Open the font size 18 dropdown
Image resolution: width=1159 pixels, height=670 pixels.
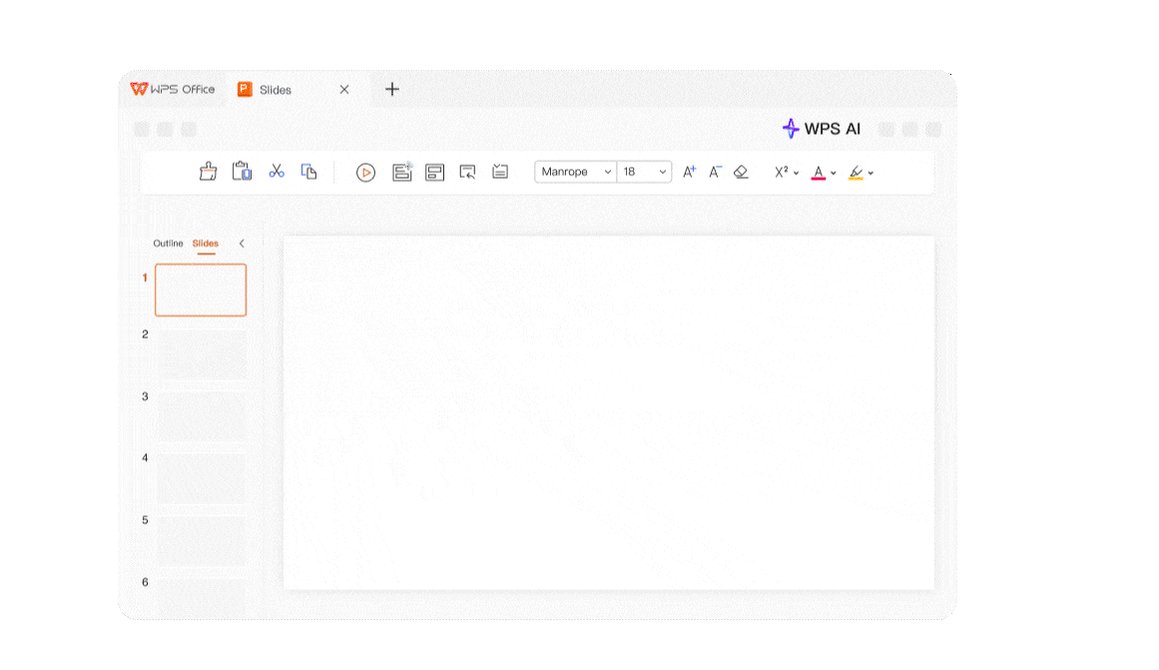coord(644,172)
